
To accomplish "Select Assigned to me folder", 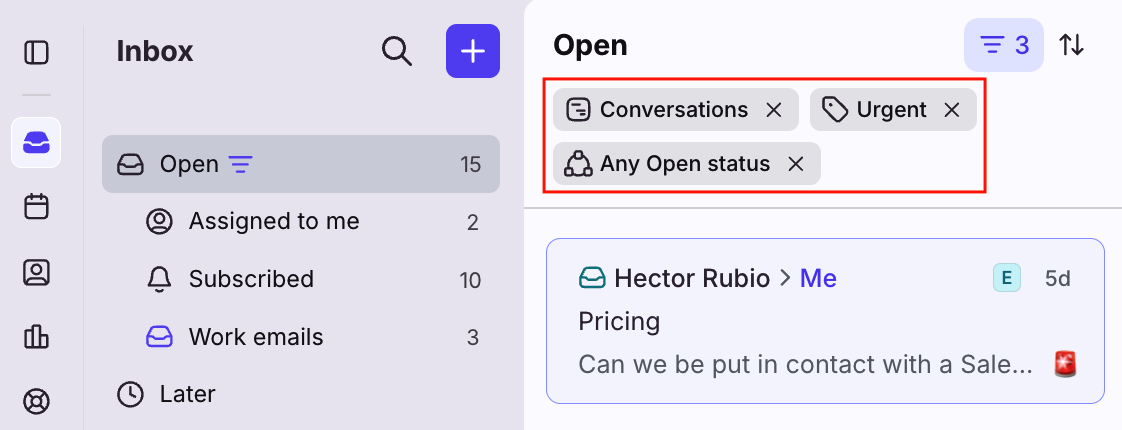I will point(273,221).
